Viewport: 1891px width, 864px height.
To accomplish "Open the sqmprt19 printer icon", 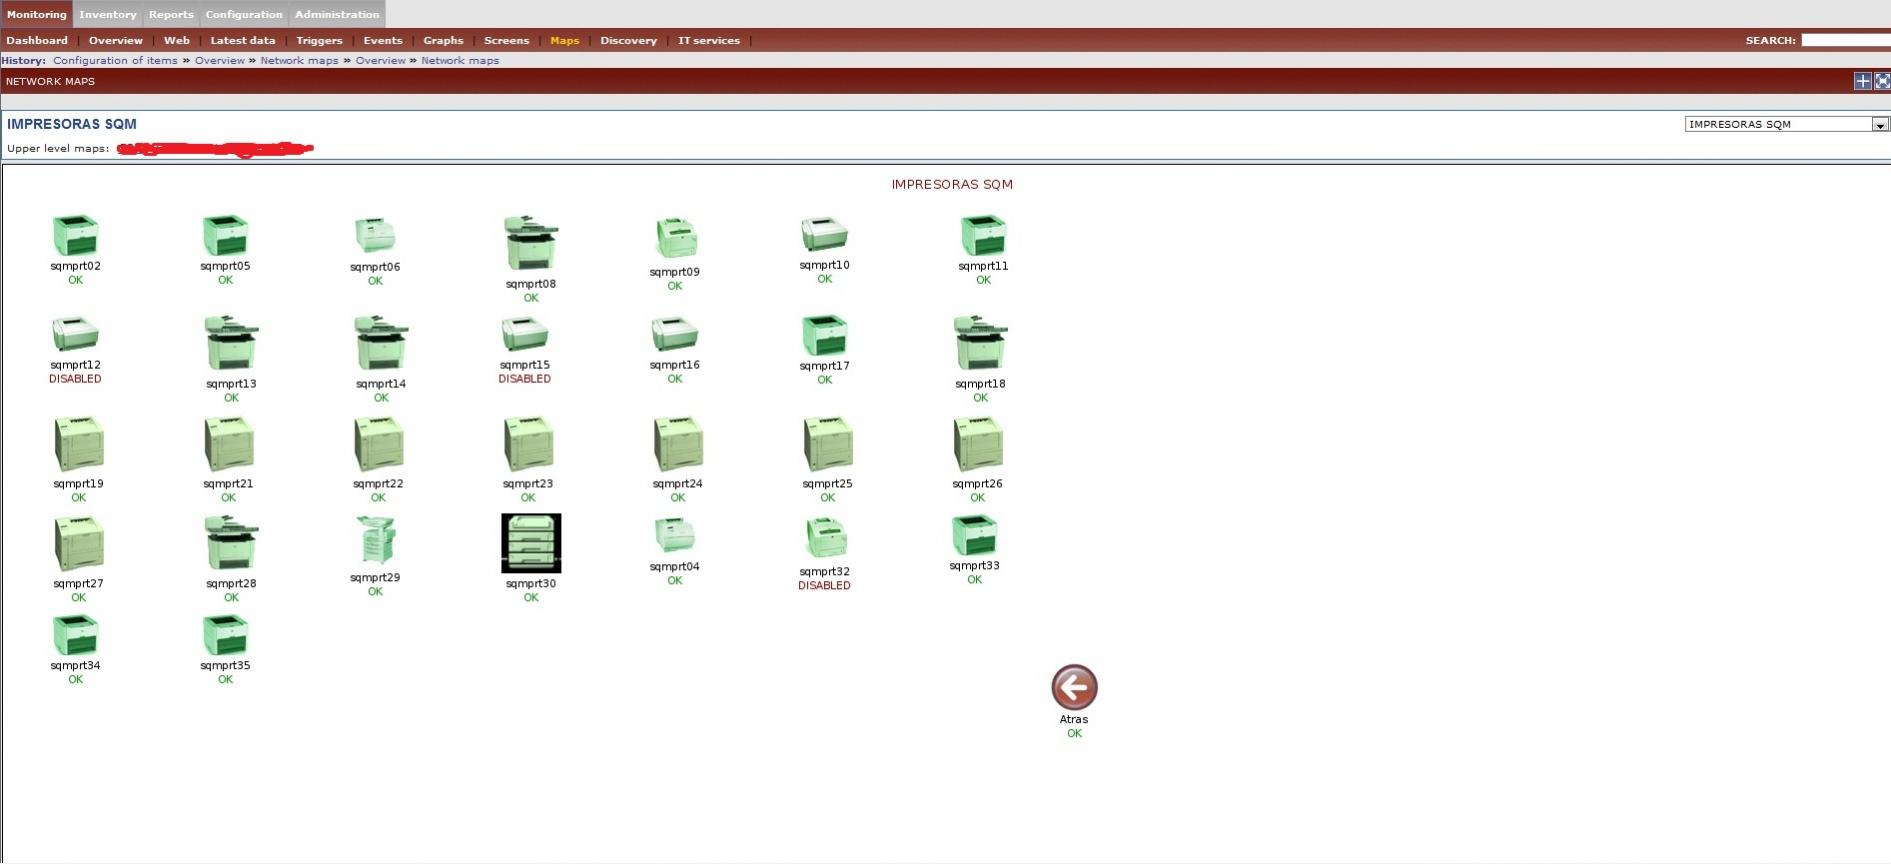I will click(79, 444).
